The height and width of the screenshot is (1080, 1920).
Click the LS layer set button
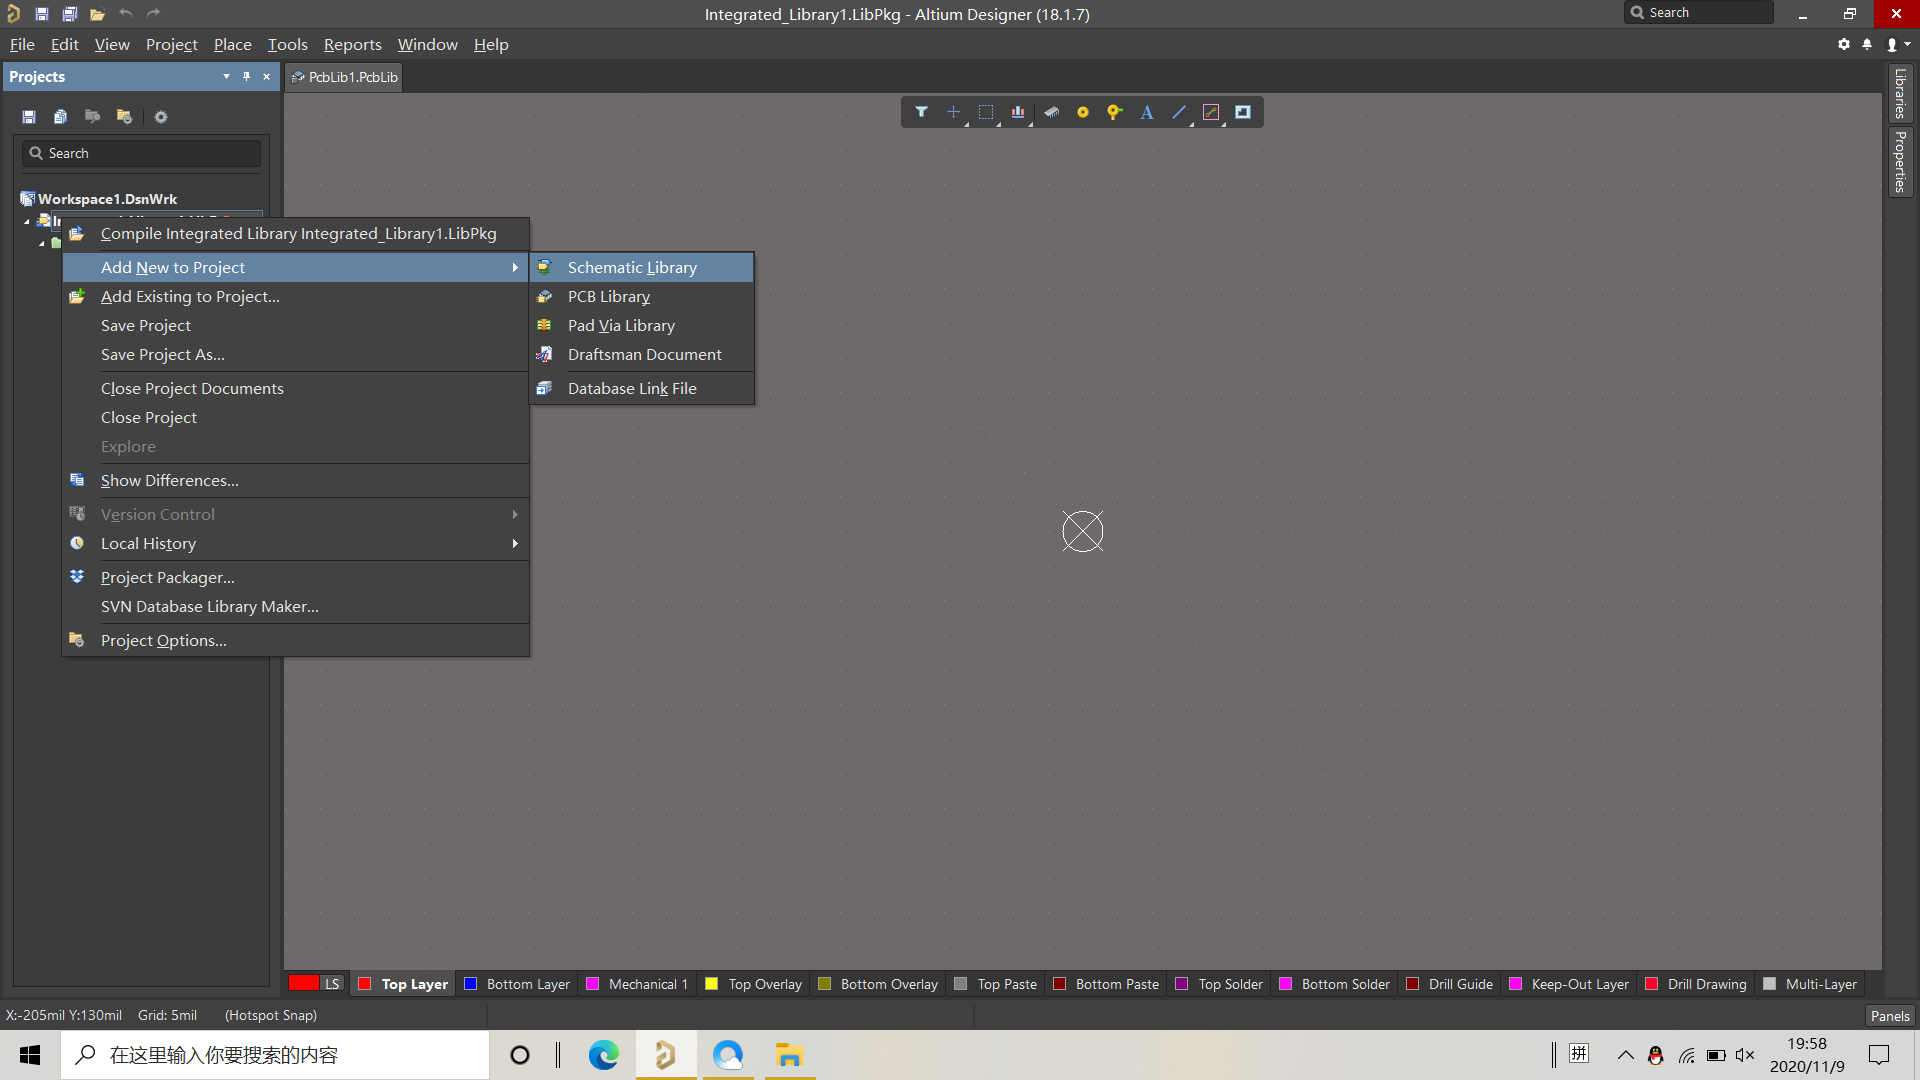[x=332, y=984]
